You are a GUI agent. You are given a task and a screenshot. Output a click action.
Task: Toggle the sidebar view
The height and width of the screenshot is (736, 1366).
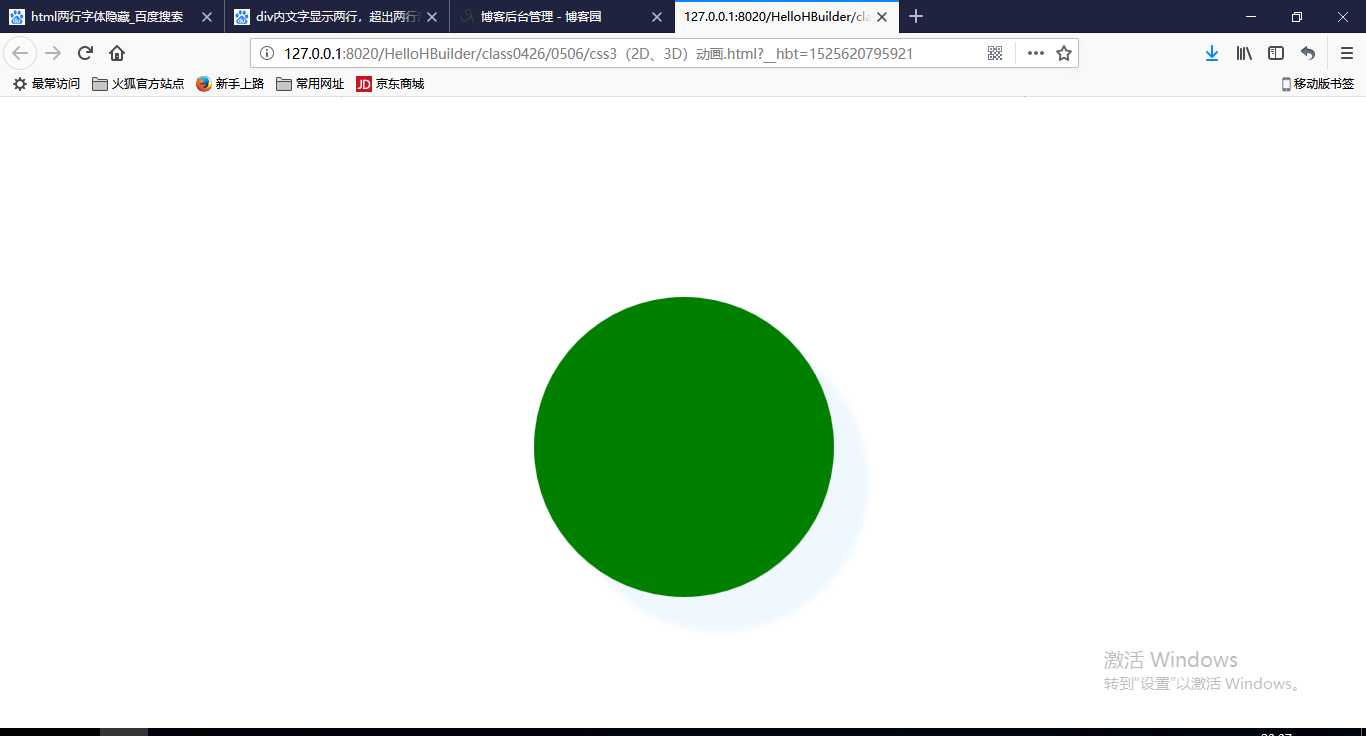pos(1276,53)
